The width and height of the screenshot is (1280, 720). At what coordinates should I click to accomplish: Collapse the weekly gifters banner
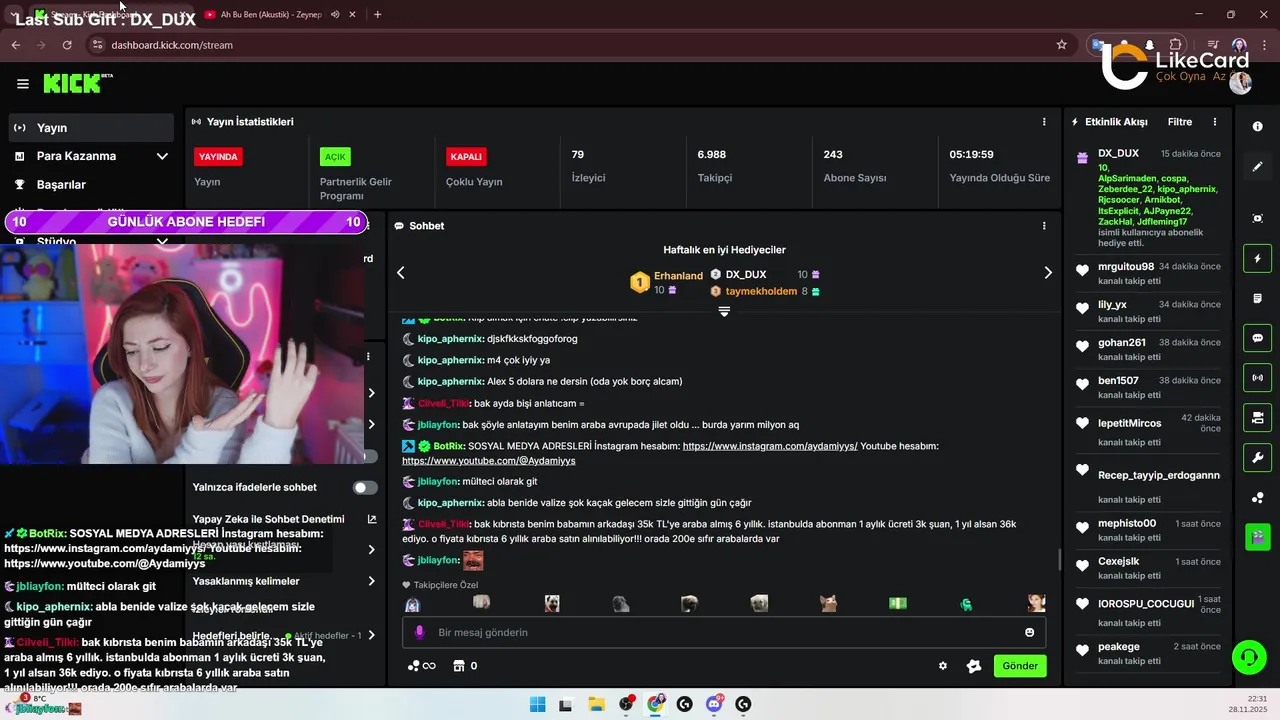[724, 312]
